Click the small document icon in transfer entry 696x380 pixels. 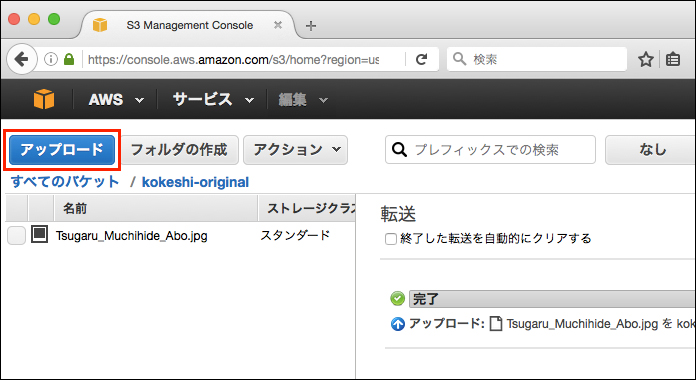(x=496, y=324)
